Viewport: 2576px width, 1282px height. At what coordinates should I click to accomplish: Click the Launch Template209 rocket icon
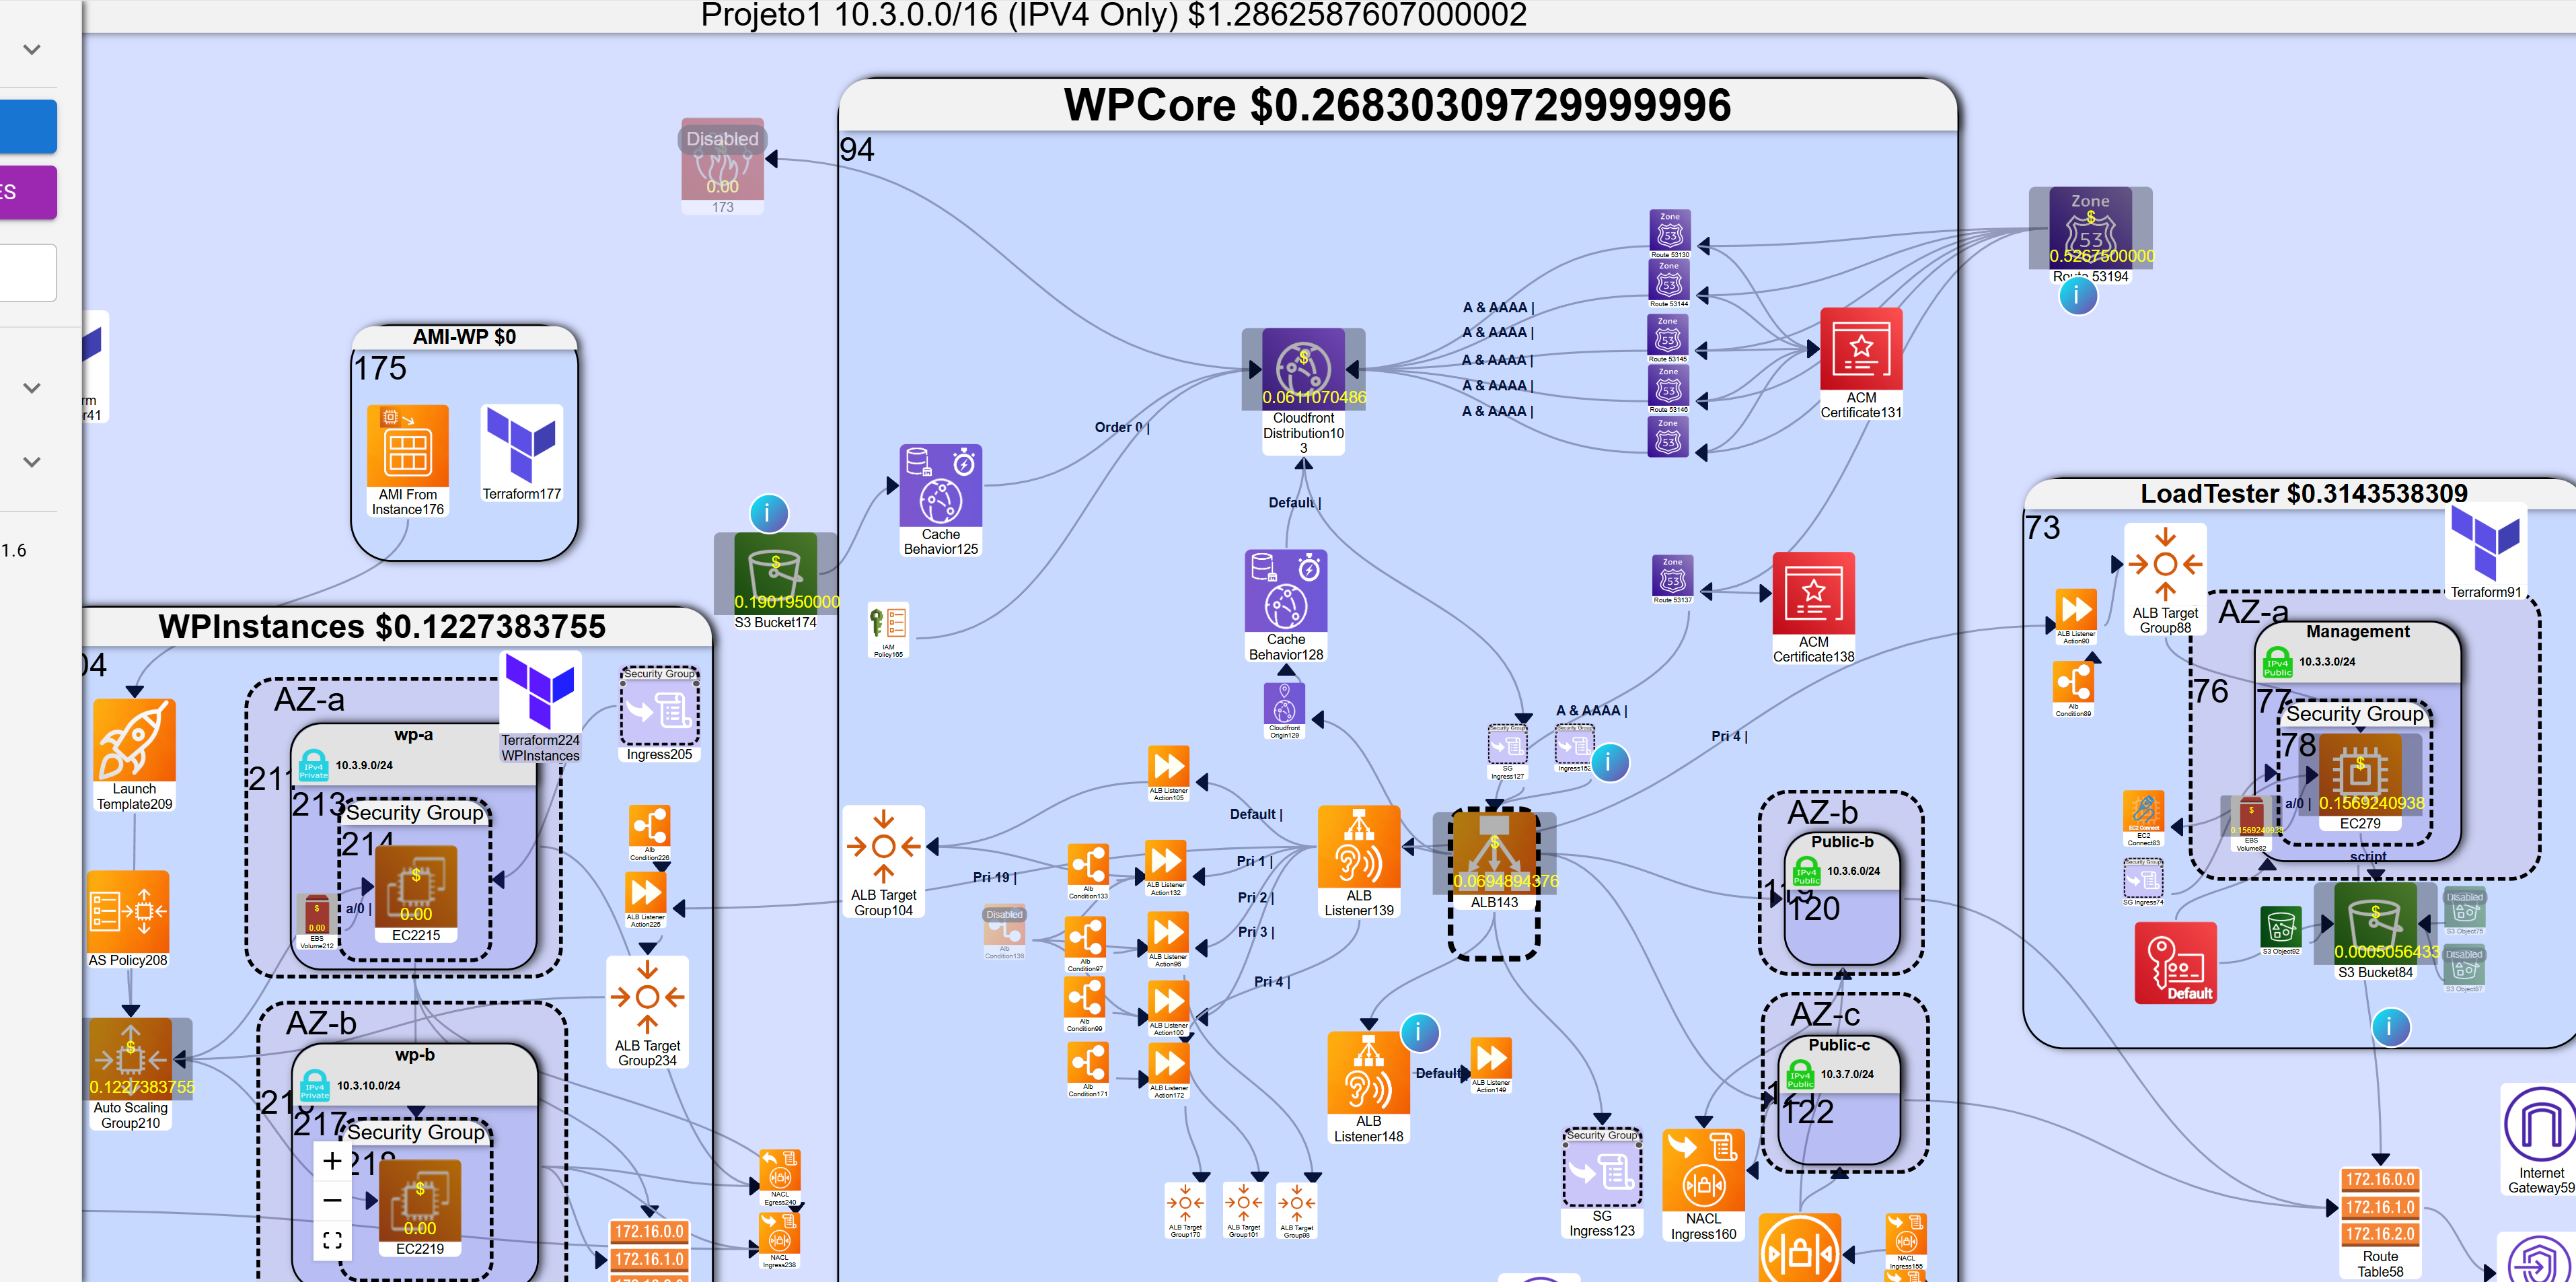coord(134,740)
